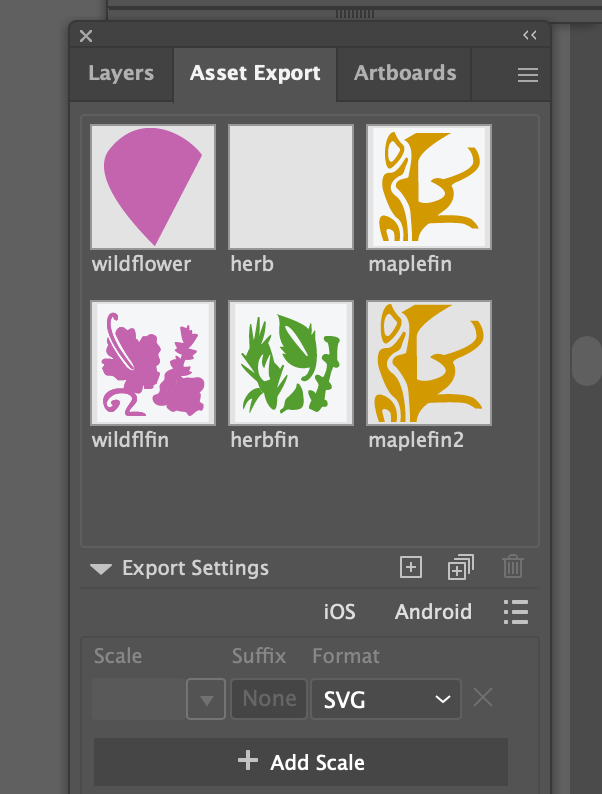This screenshot has height=794, width=602.
Task: Click the panel top drag grip
Action: coord(354,14)
